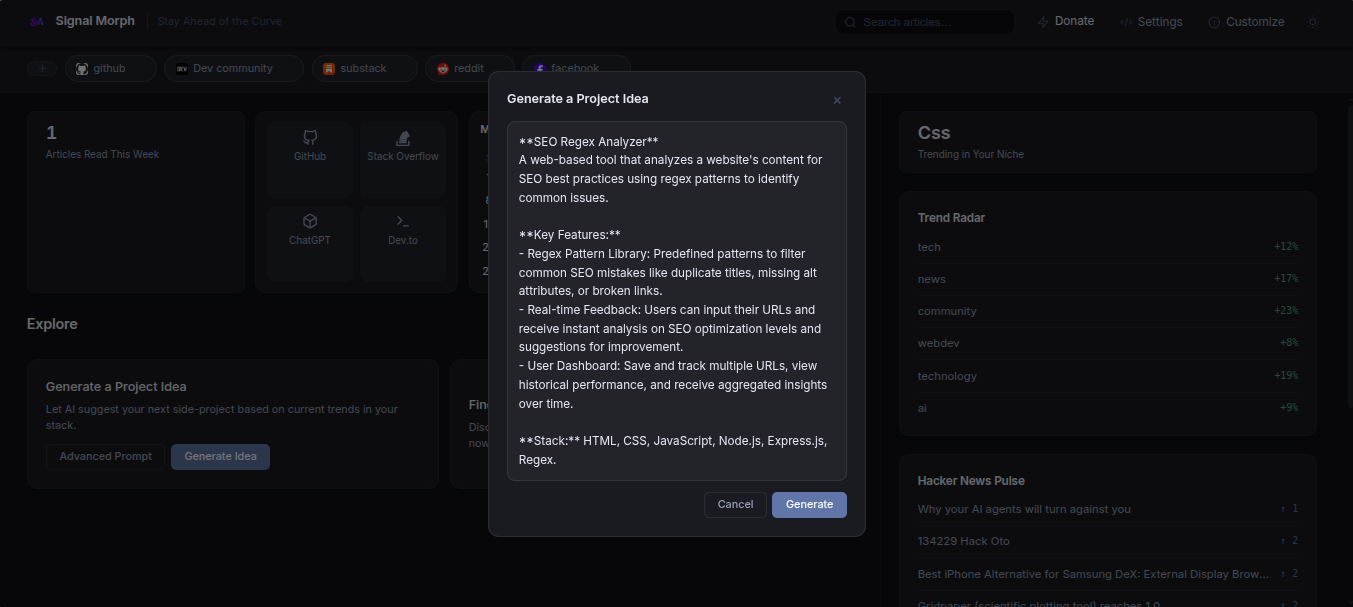Open the Dev.to quick link tile
The width and height of the screenshot is (1353, 607).
[x=403, y=244]
